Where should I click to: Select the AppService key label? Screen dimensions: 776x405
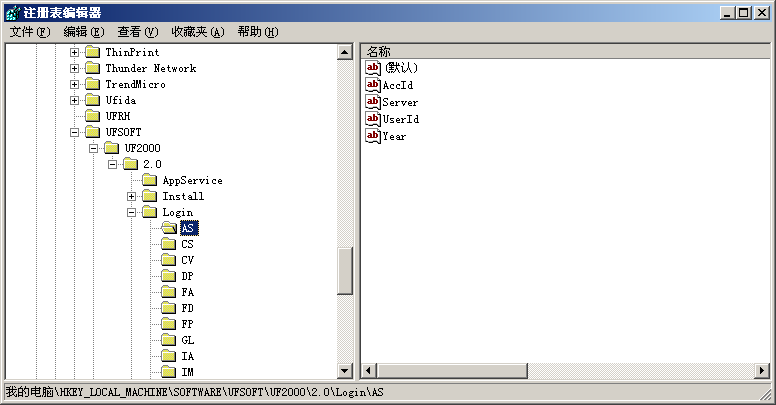point(193,180)
